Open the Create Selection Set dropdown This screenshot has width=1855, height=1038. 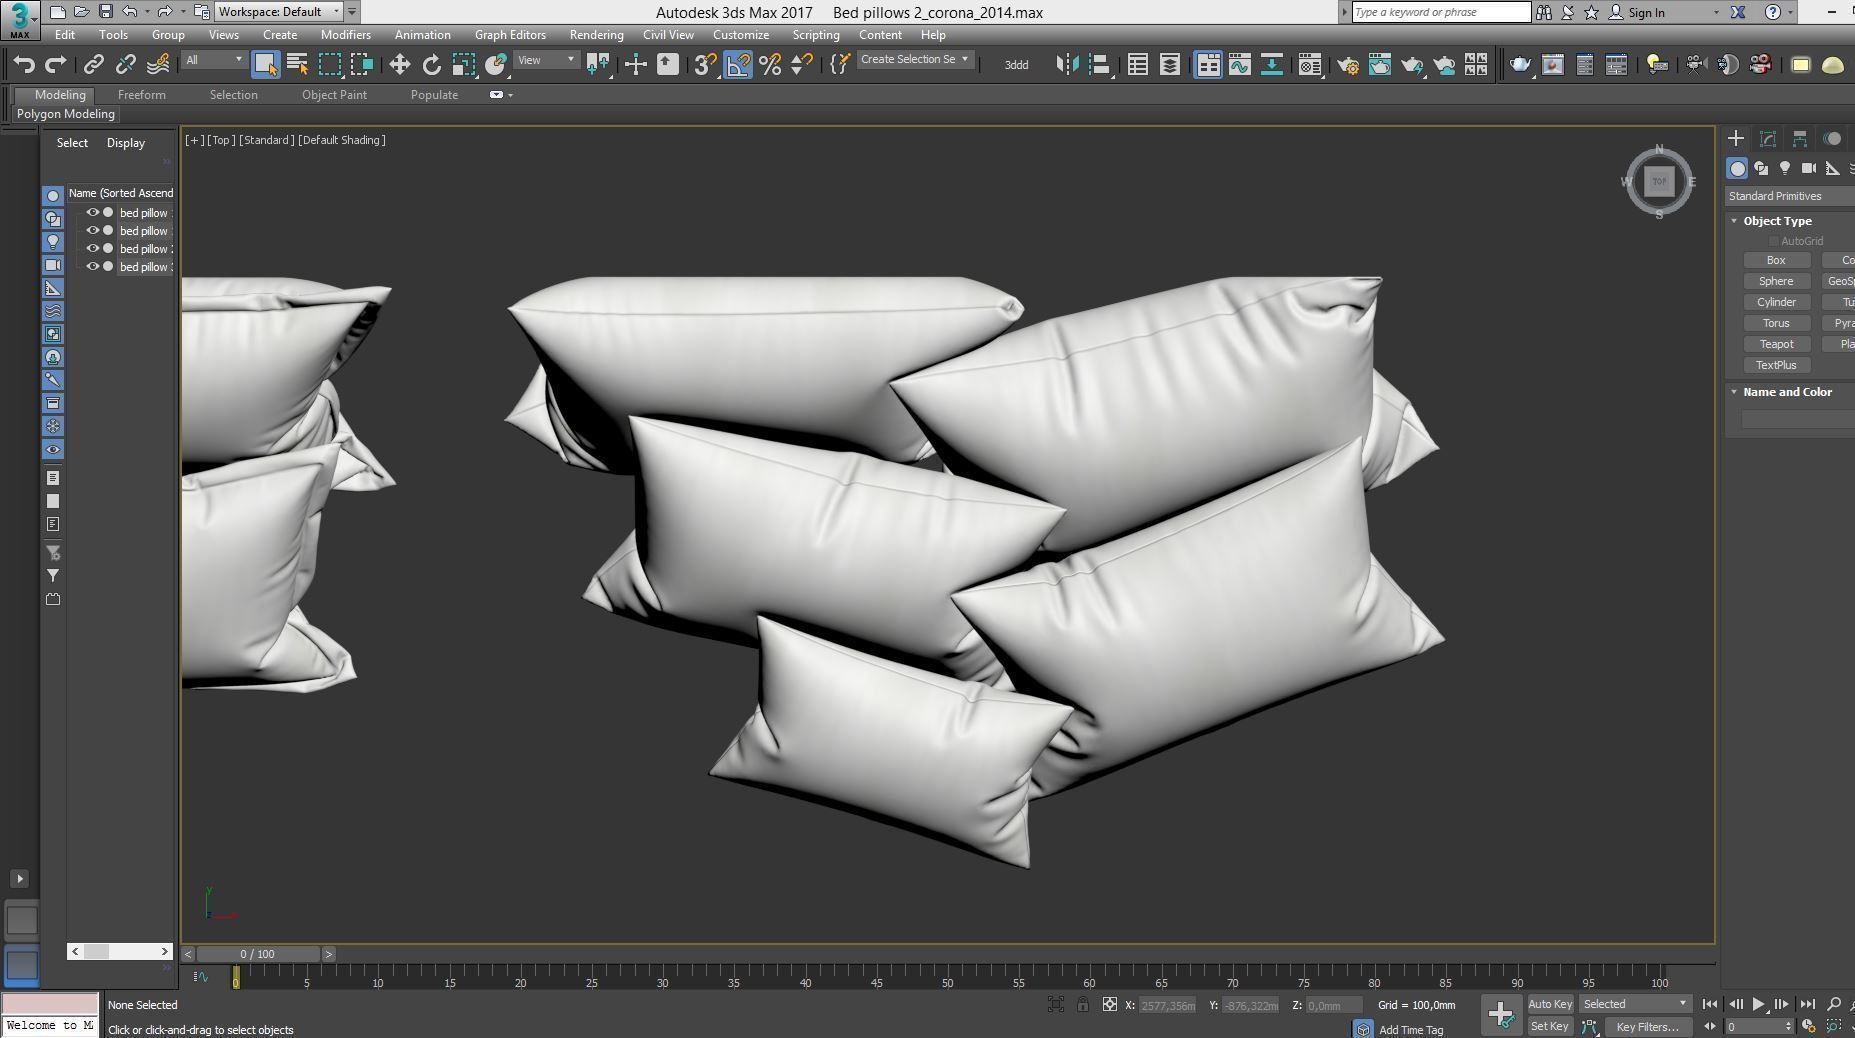915,59
